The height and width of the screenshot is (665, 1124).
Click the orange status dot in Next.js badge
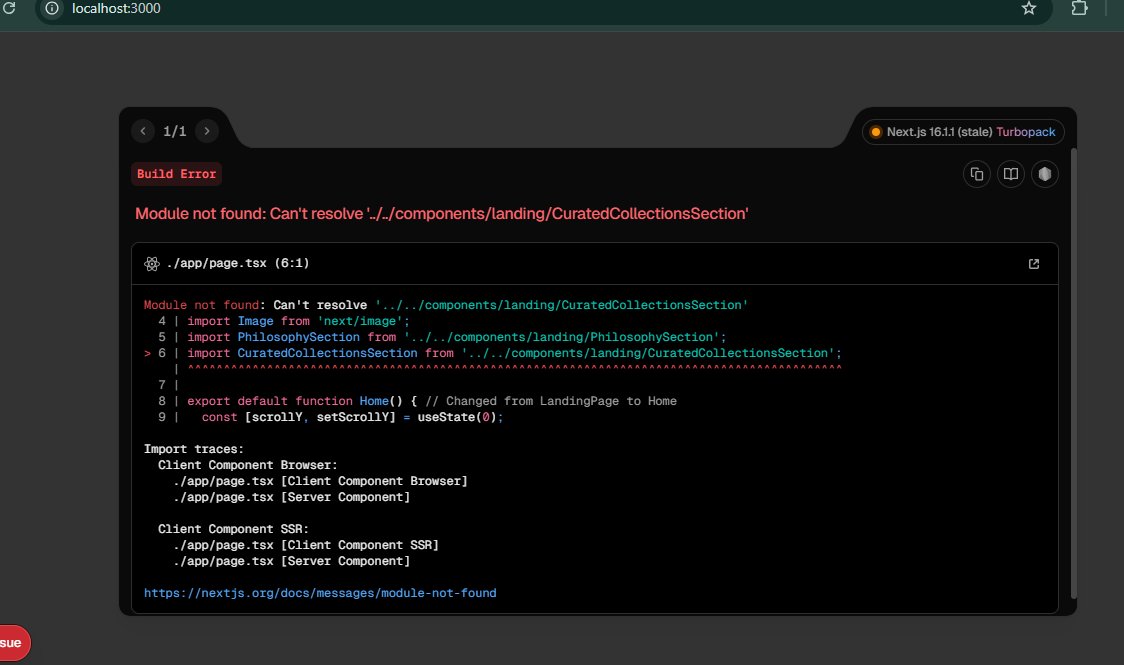[876, 132]
